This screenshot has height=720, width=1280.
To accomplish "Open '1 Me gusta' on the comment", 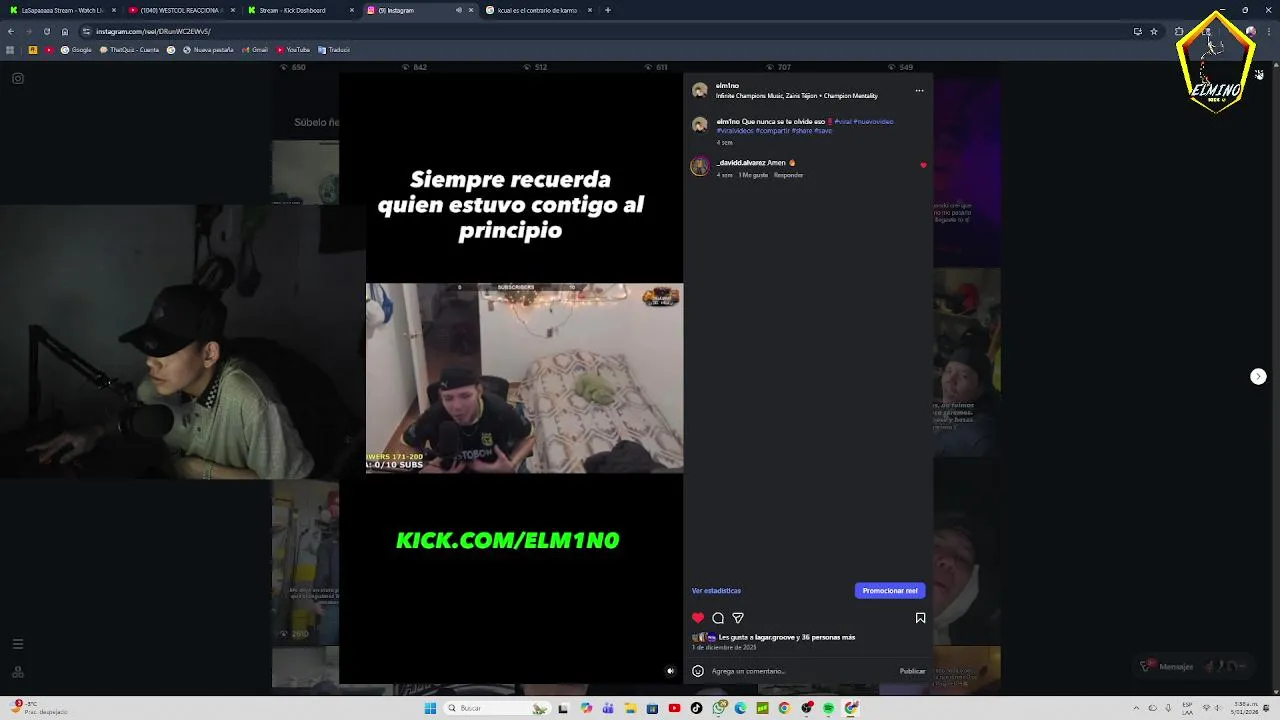I will pyautogui.click(x=753, y=175).
